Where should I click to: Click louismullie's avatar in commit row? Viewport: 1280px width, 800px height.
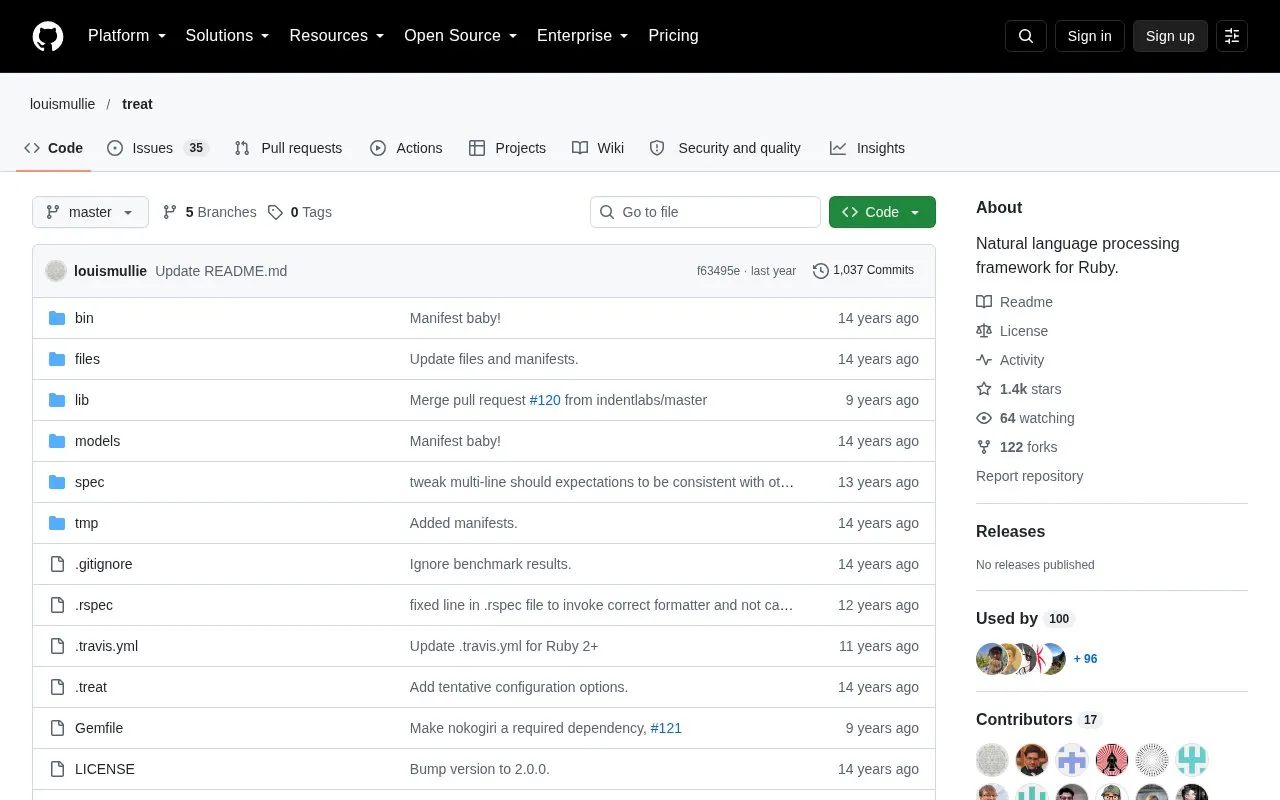click(x=56, y=271)
